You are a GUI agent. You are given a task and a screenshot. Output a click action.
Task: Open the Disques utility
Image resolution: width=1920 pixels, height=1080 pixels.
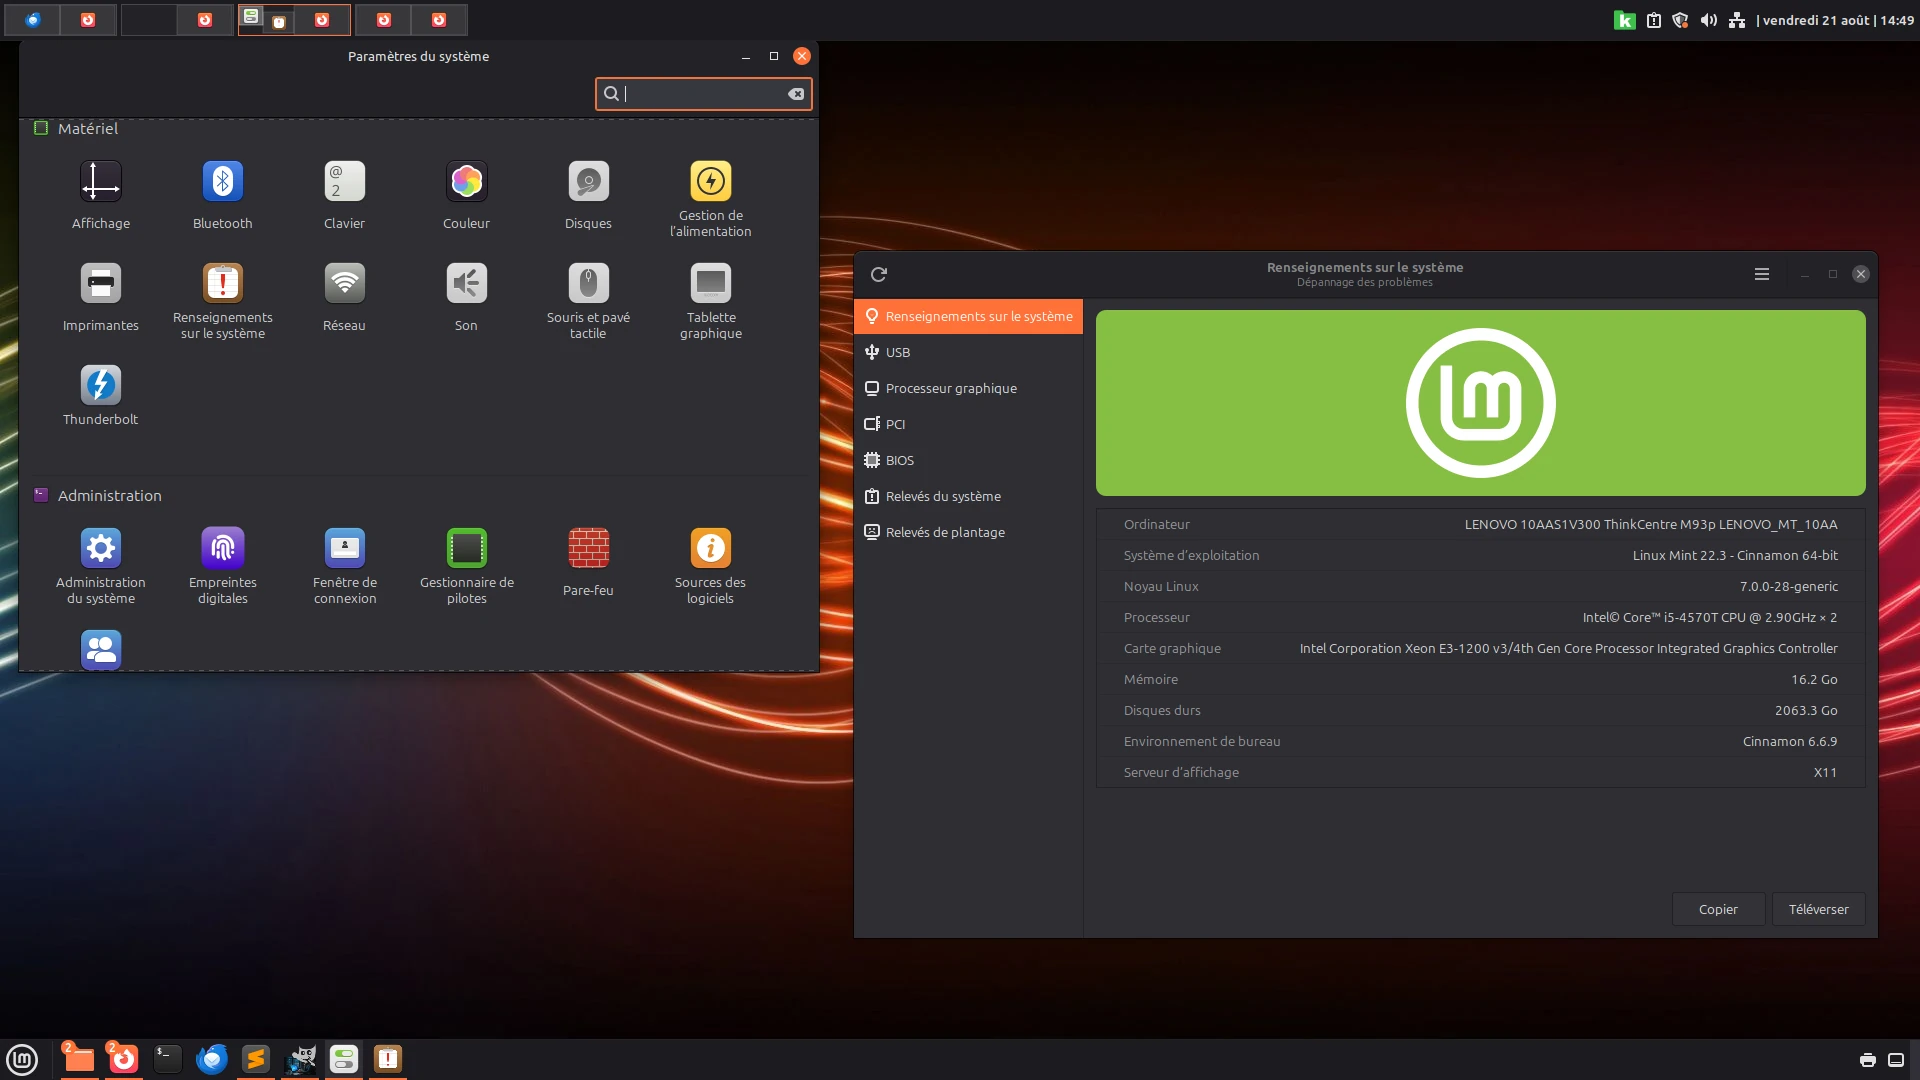(x=588, y=196)
